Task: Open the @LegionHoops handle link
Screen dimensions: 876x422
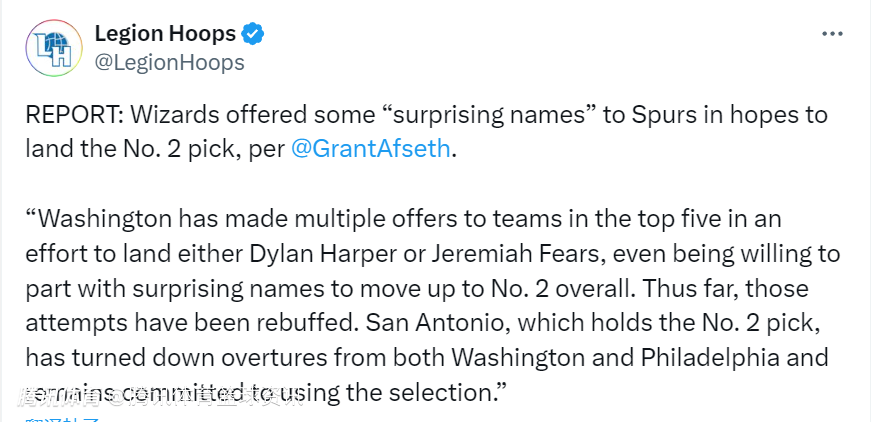Action: coord(169,62)
